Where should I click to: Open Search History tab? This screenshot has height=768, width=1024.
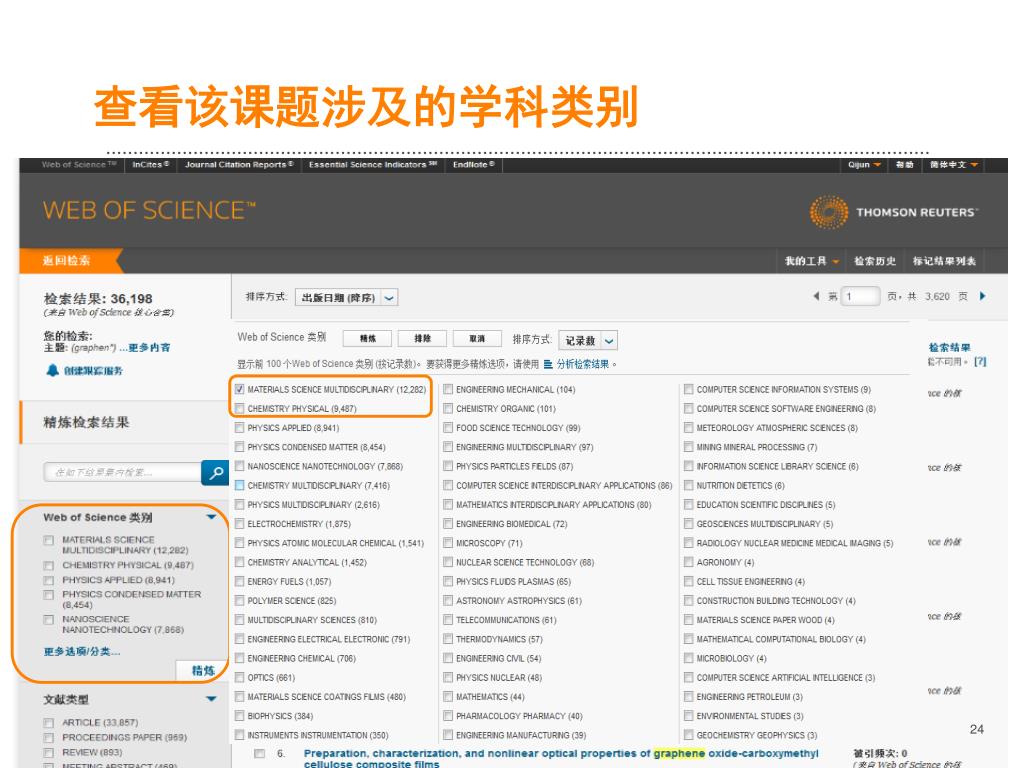pyautogui.click(x=874, y=261)
